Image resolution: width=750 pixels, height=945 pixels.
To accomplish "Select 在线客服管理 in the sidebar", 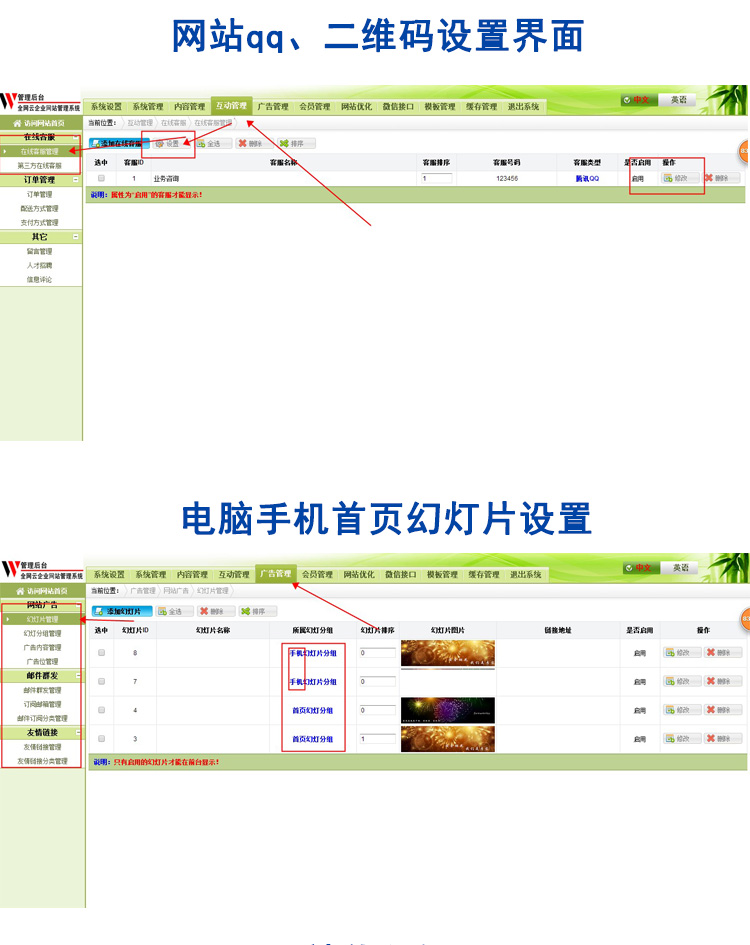I will 40,151.
